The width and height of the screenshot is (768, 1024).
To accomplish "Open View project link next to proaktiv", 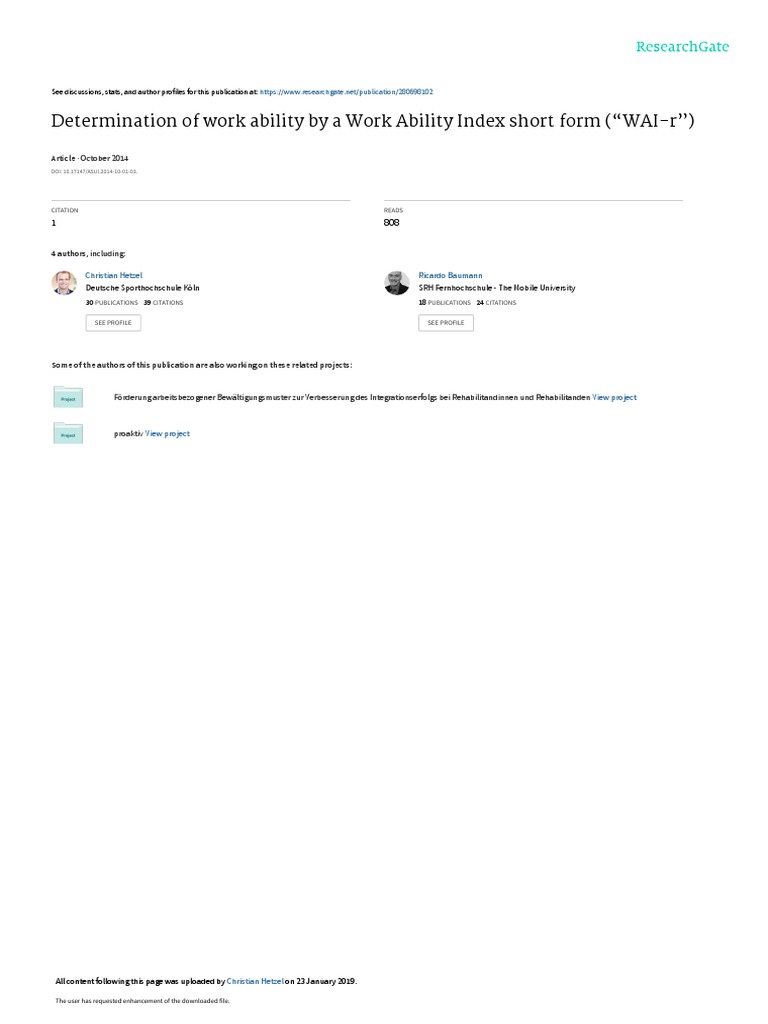I will pyautogui.click(x=167, y=434).
